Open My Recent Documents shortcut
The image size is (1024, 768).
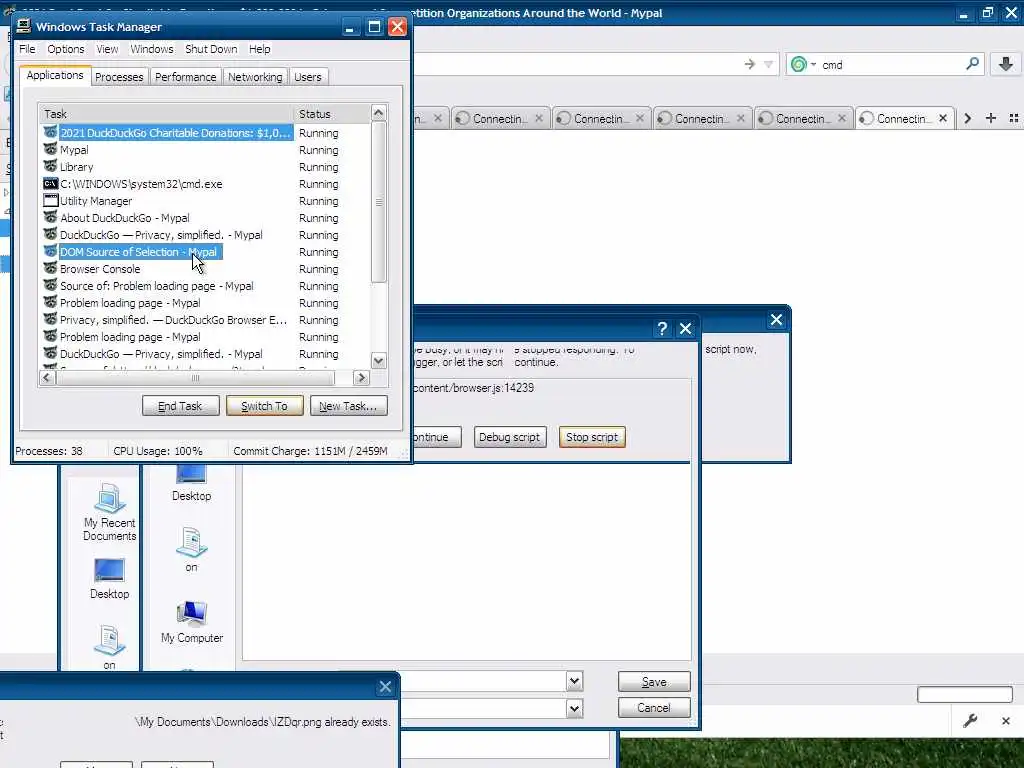pos(109,513)
